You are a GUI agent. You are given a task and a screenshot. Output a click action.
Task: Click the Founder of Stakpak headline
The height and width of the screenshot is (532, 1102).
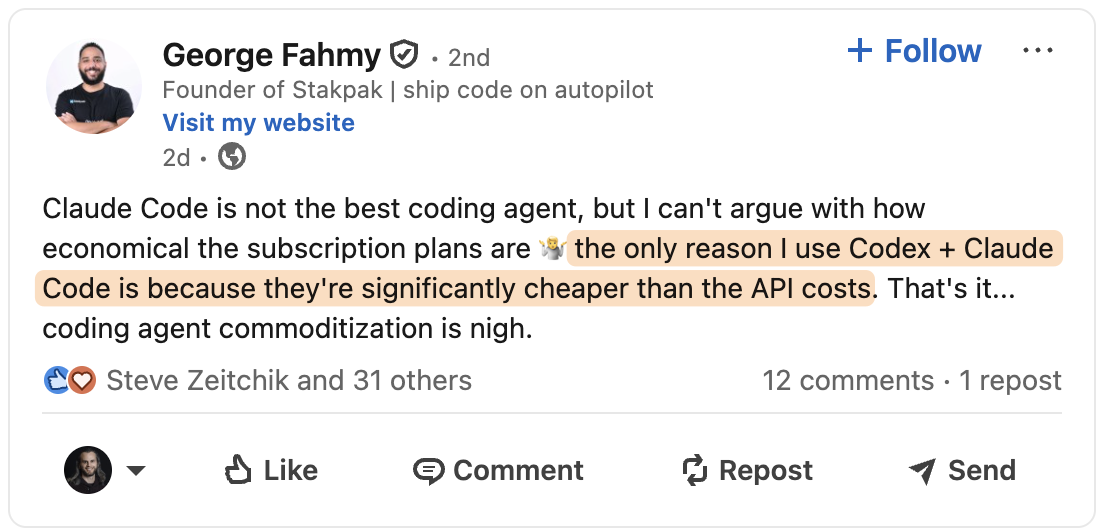408,90
